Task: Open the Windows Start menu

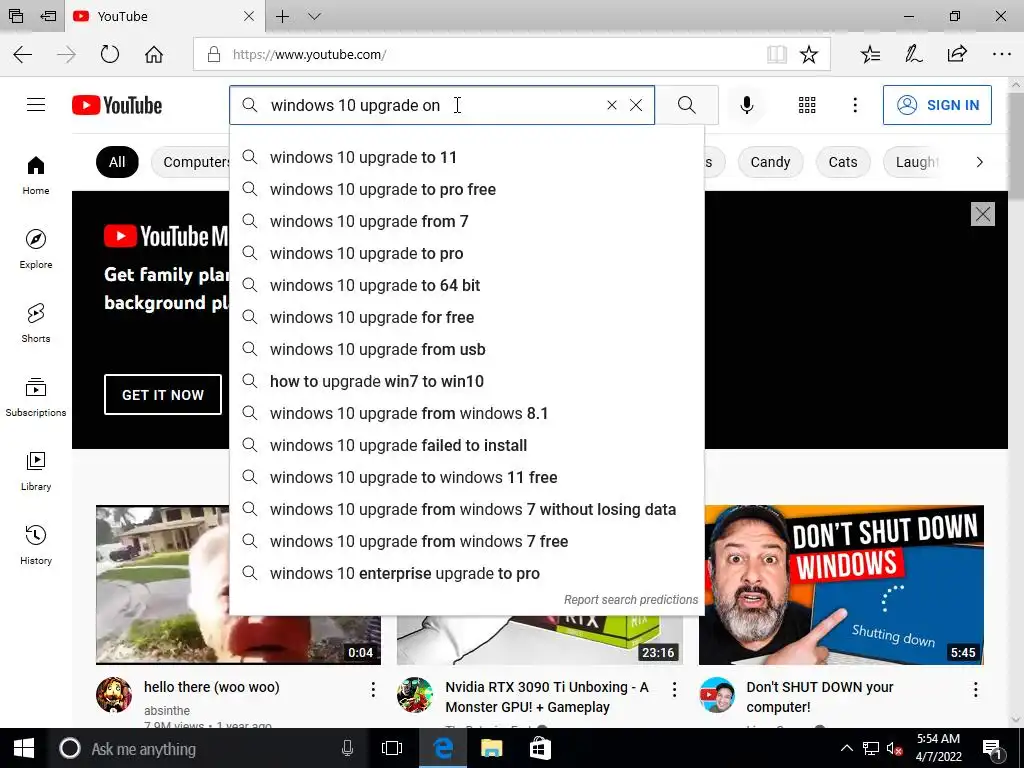Action: click(24, 748)
